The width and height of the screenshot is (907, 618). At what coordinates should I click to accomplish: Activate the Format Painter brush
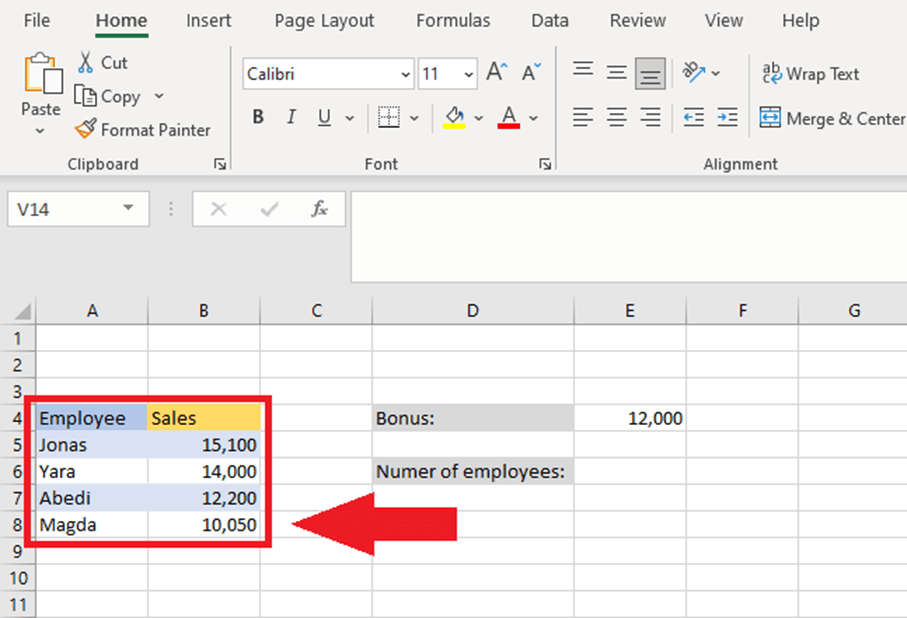pos(86,129)
